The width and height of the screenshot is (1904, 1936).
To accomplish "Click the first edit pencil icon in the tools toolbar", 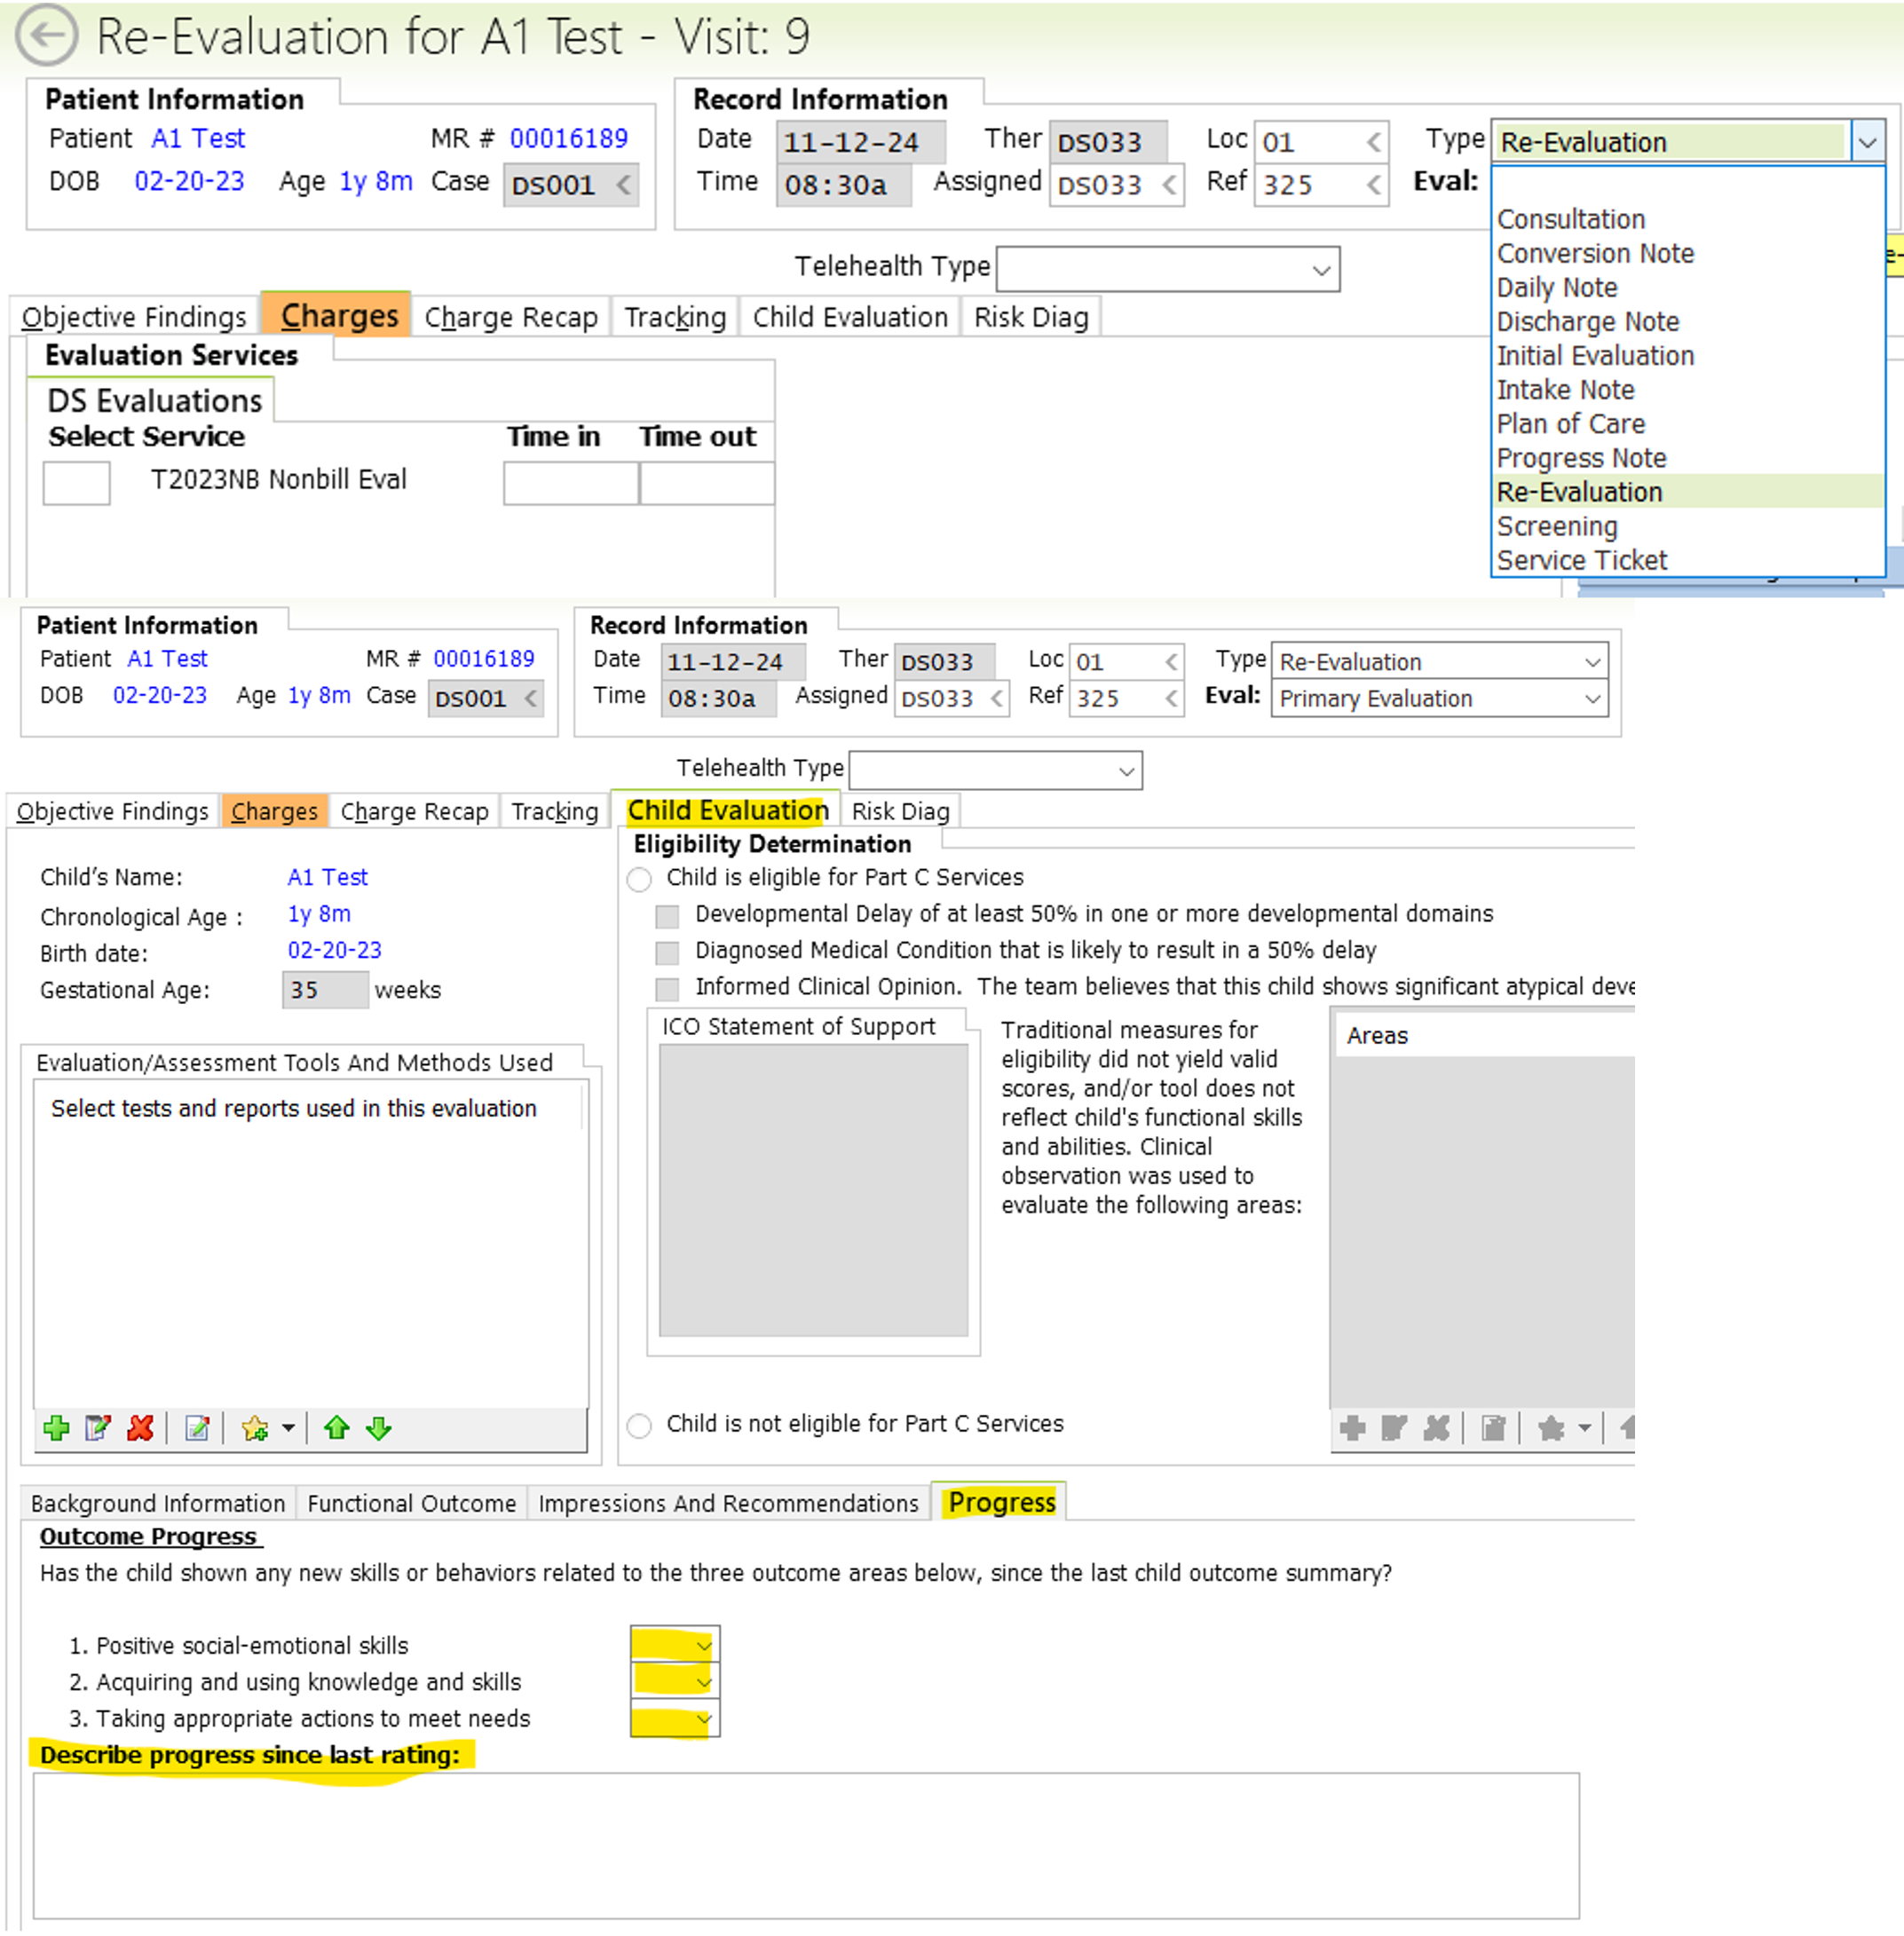I will pos(98,1428).
